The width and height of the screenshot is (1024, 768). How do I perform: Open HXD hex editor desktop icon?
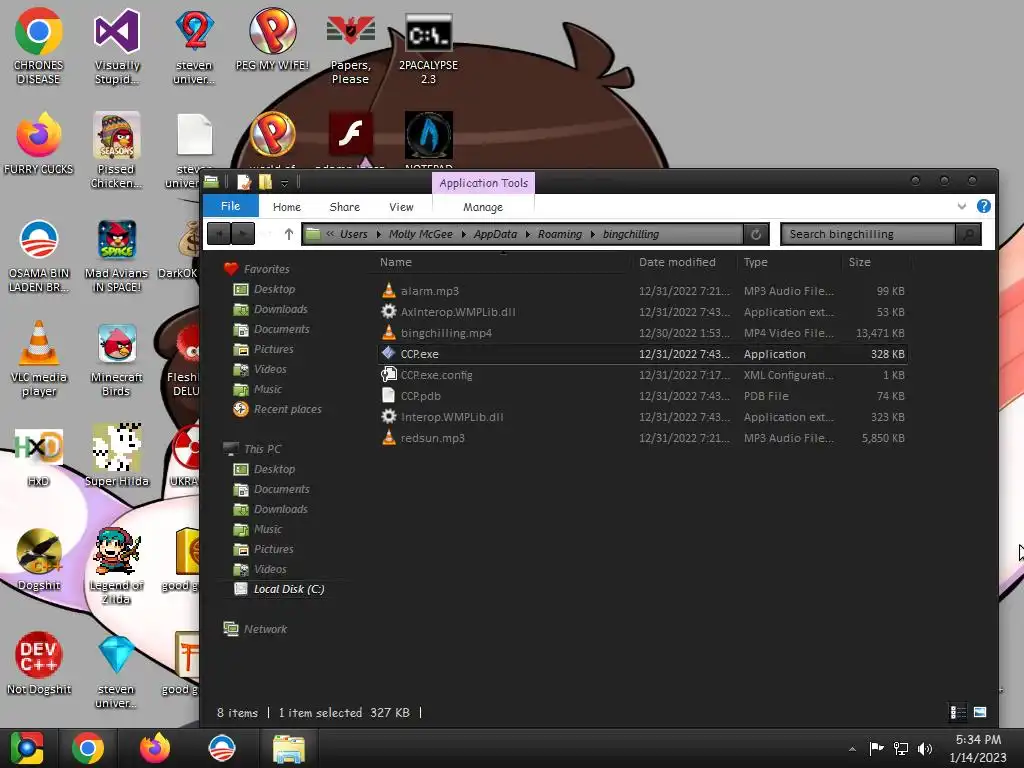39,456
